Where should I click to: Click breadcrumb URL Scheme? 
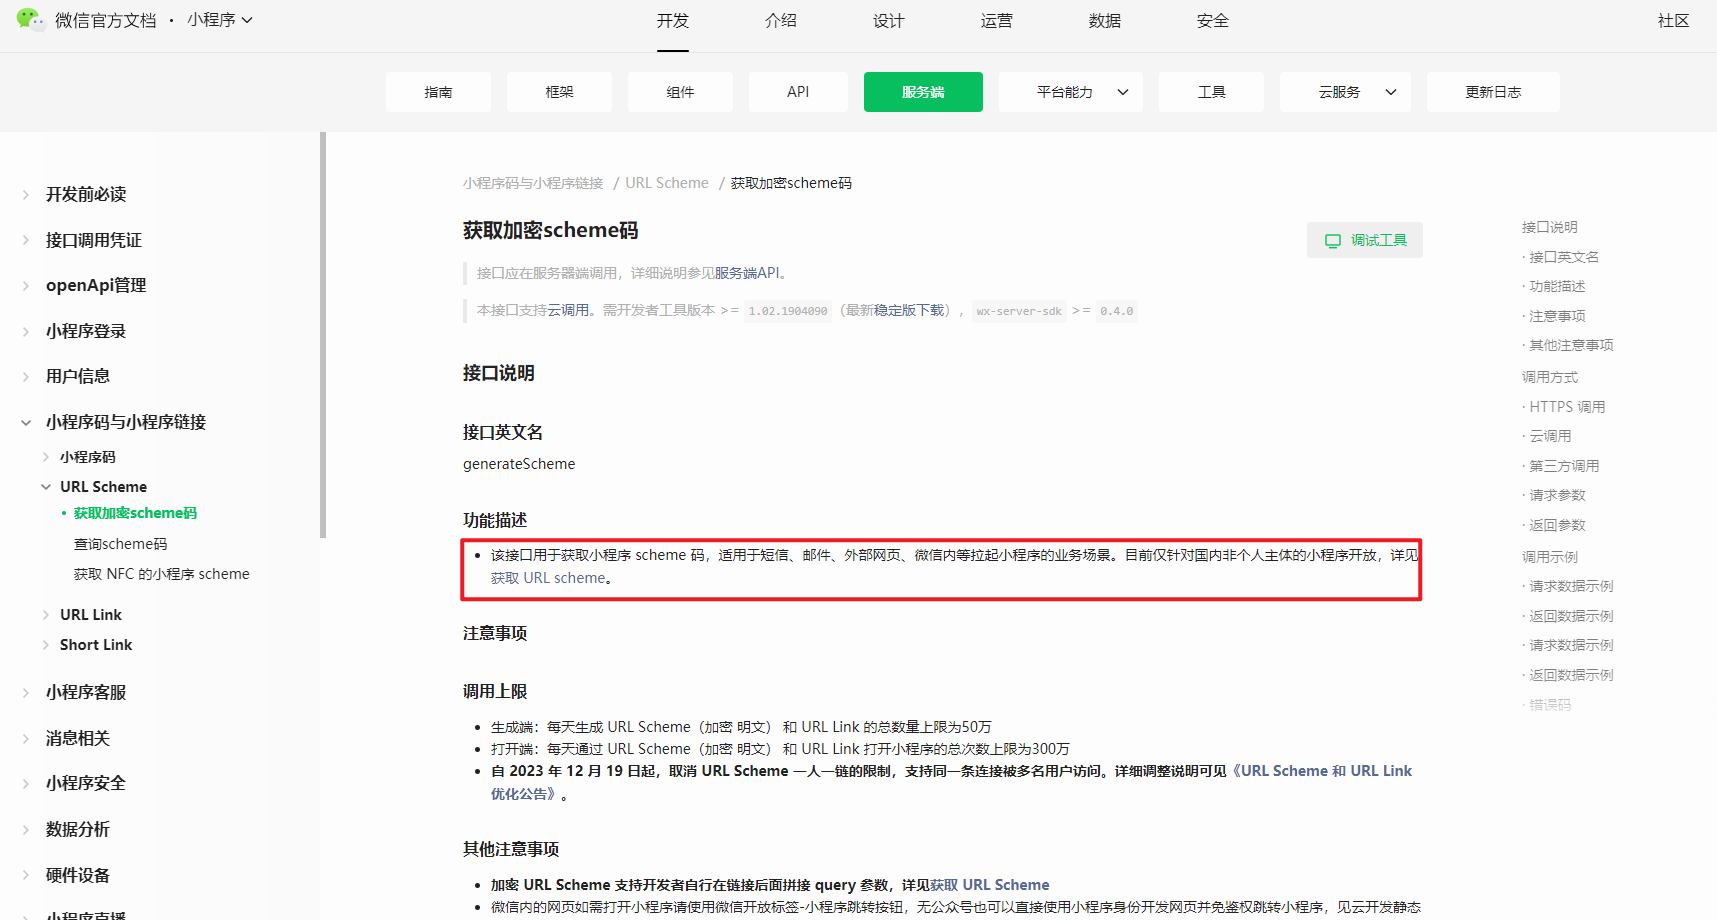(x=667, y=183)
